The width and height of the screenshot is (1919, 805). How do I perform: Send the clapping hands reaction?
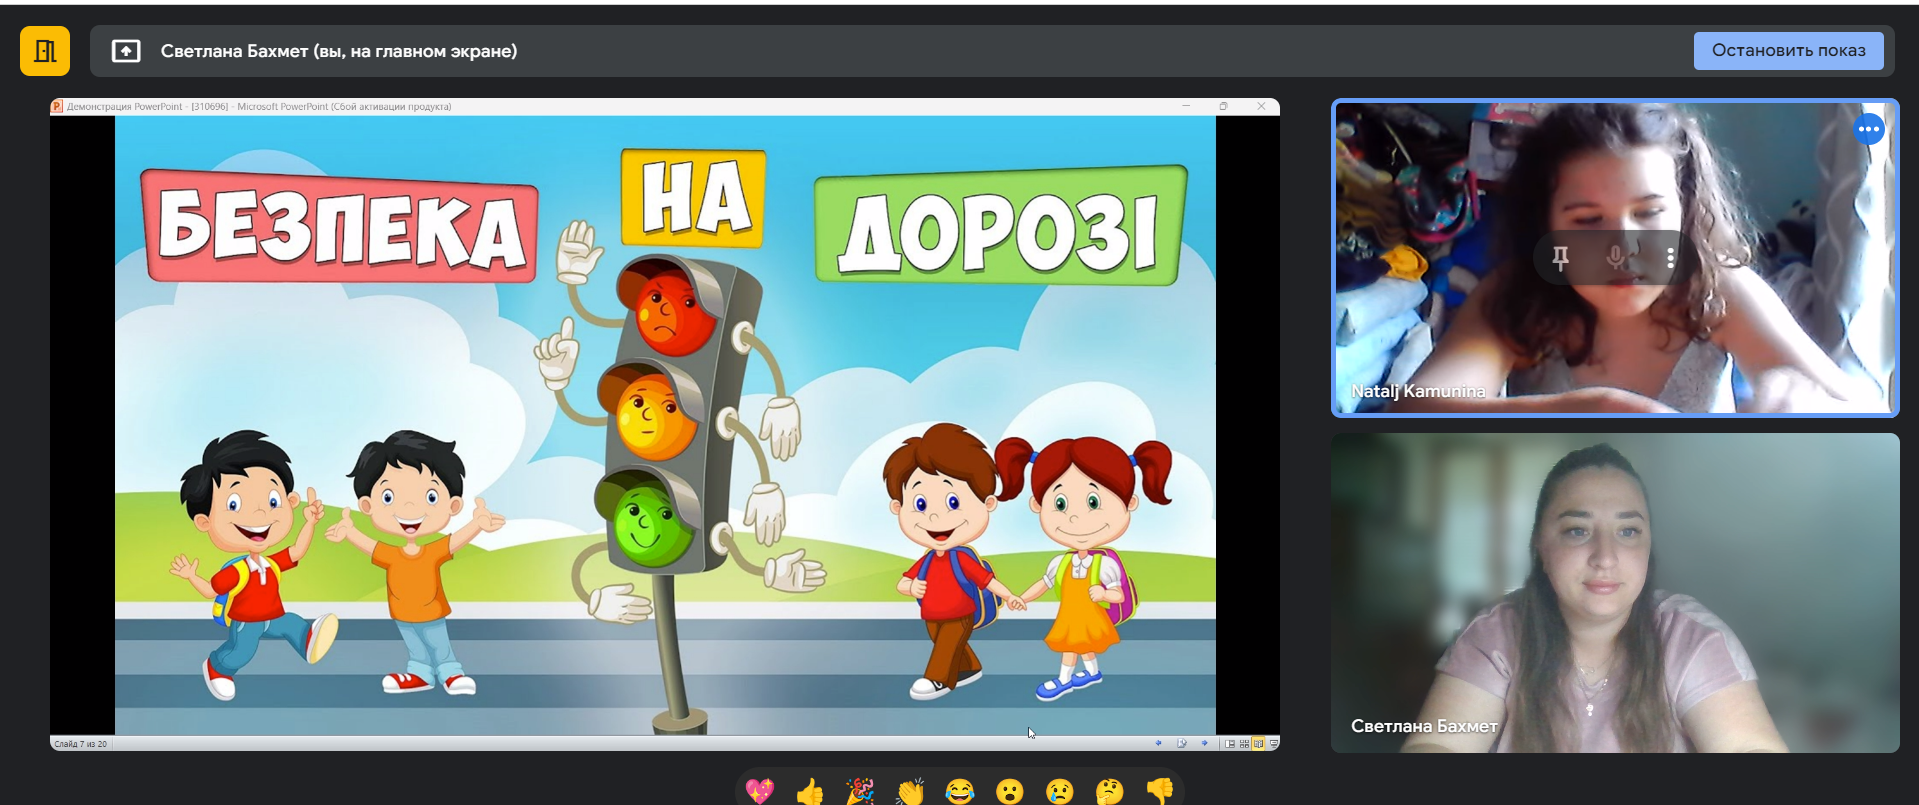910,791
